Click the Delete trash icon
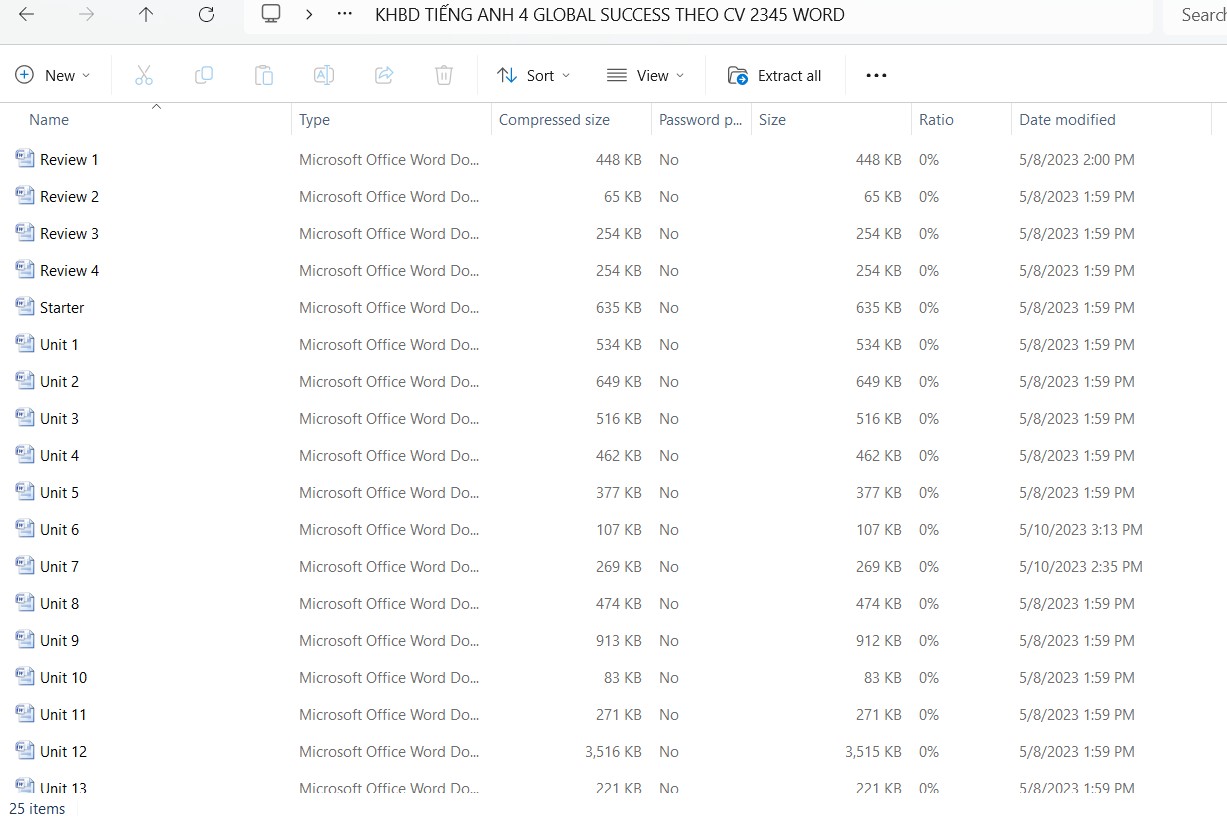The image size is (1227, 821). coord(444,75)
